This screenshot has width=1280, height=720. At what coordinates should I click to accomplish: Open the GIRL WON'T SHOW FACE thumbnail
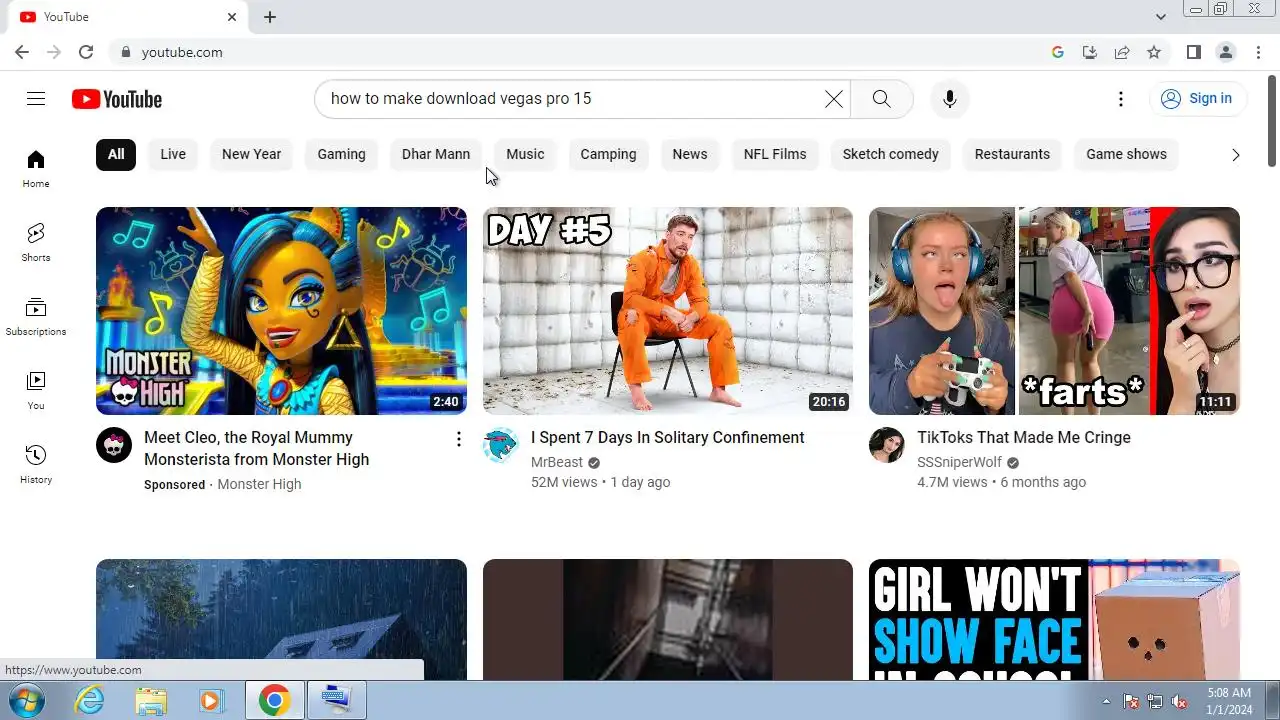tap(1054, 620)
